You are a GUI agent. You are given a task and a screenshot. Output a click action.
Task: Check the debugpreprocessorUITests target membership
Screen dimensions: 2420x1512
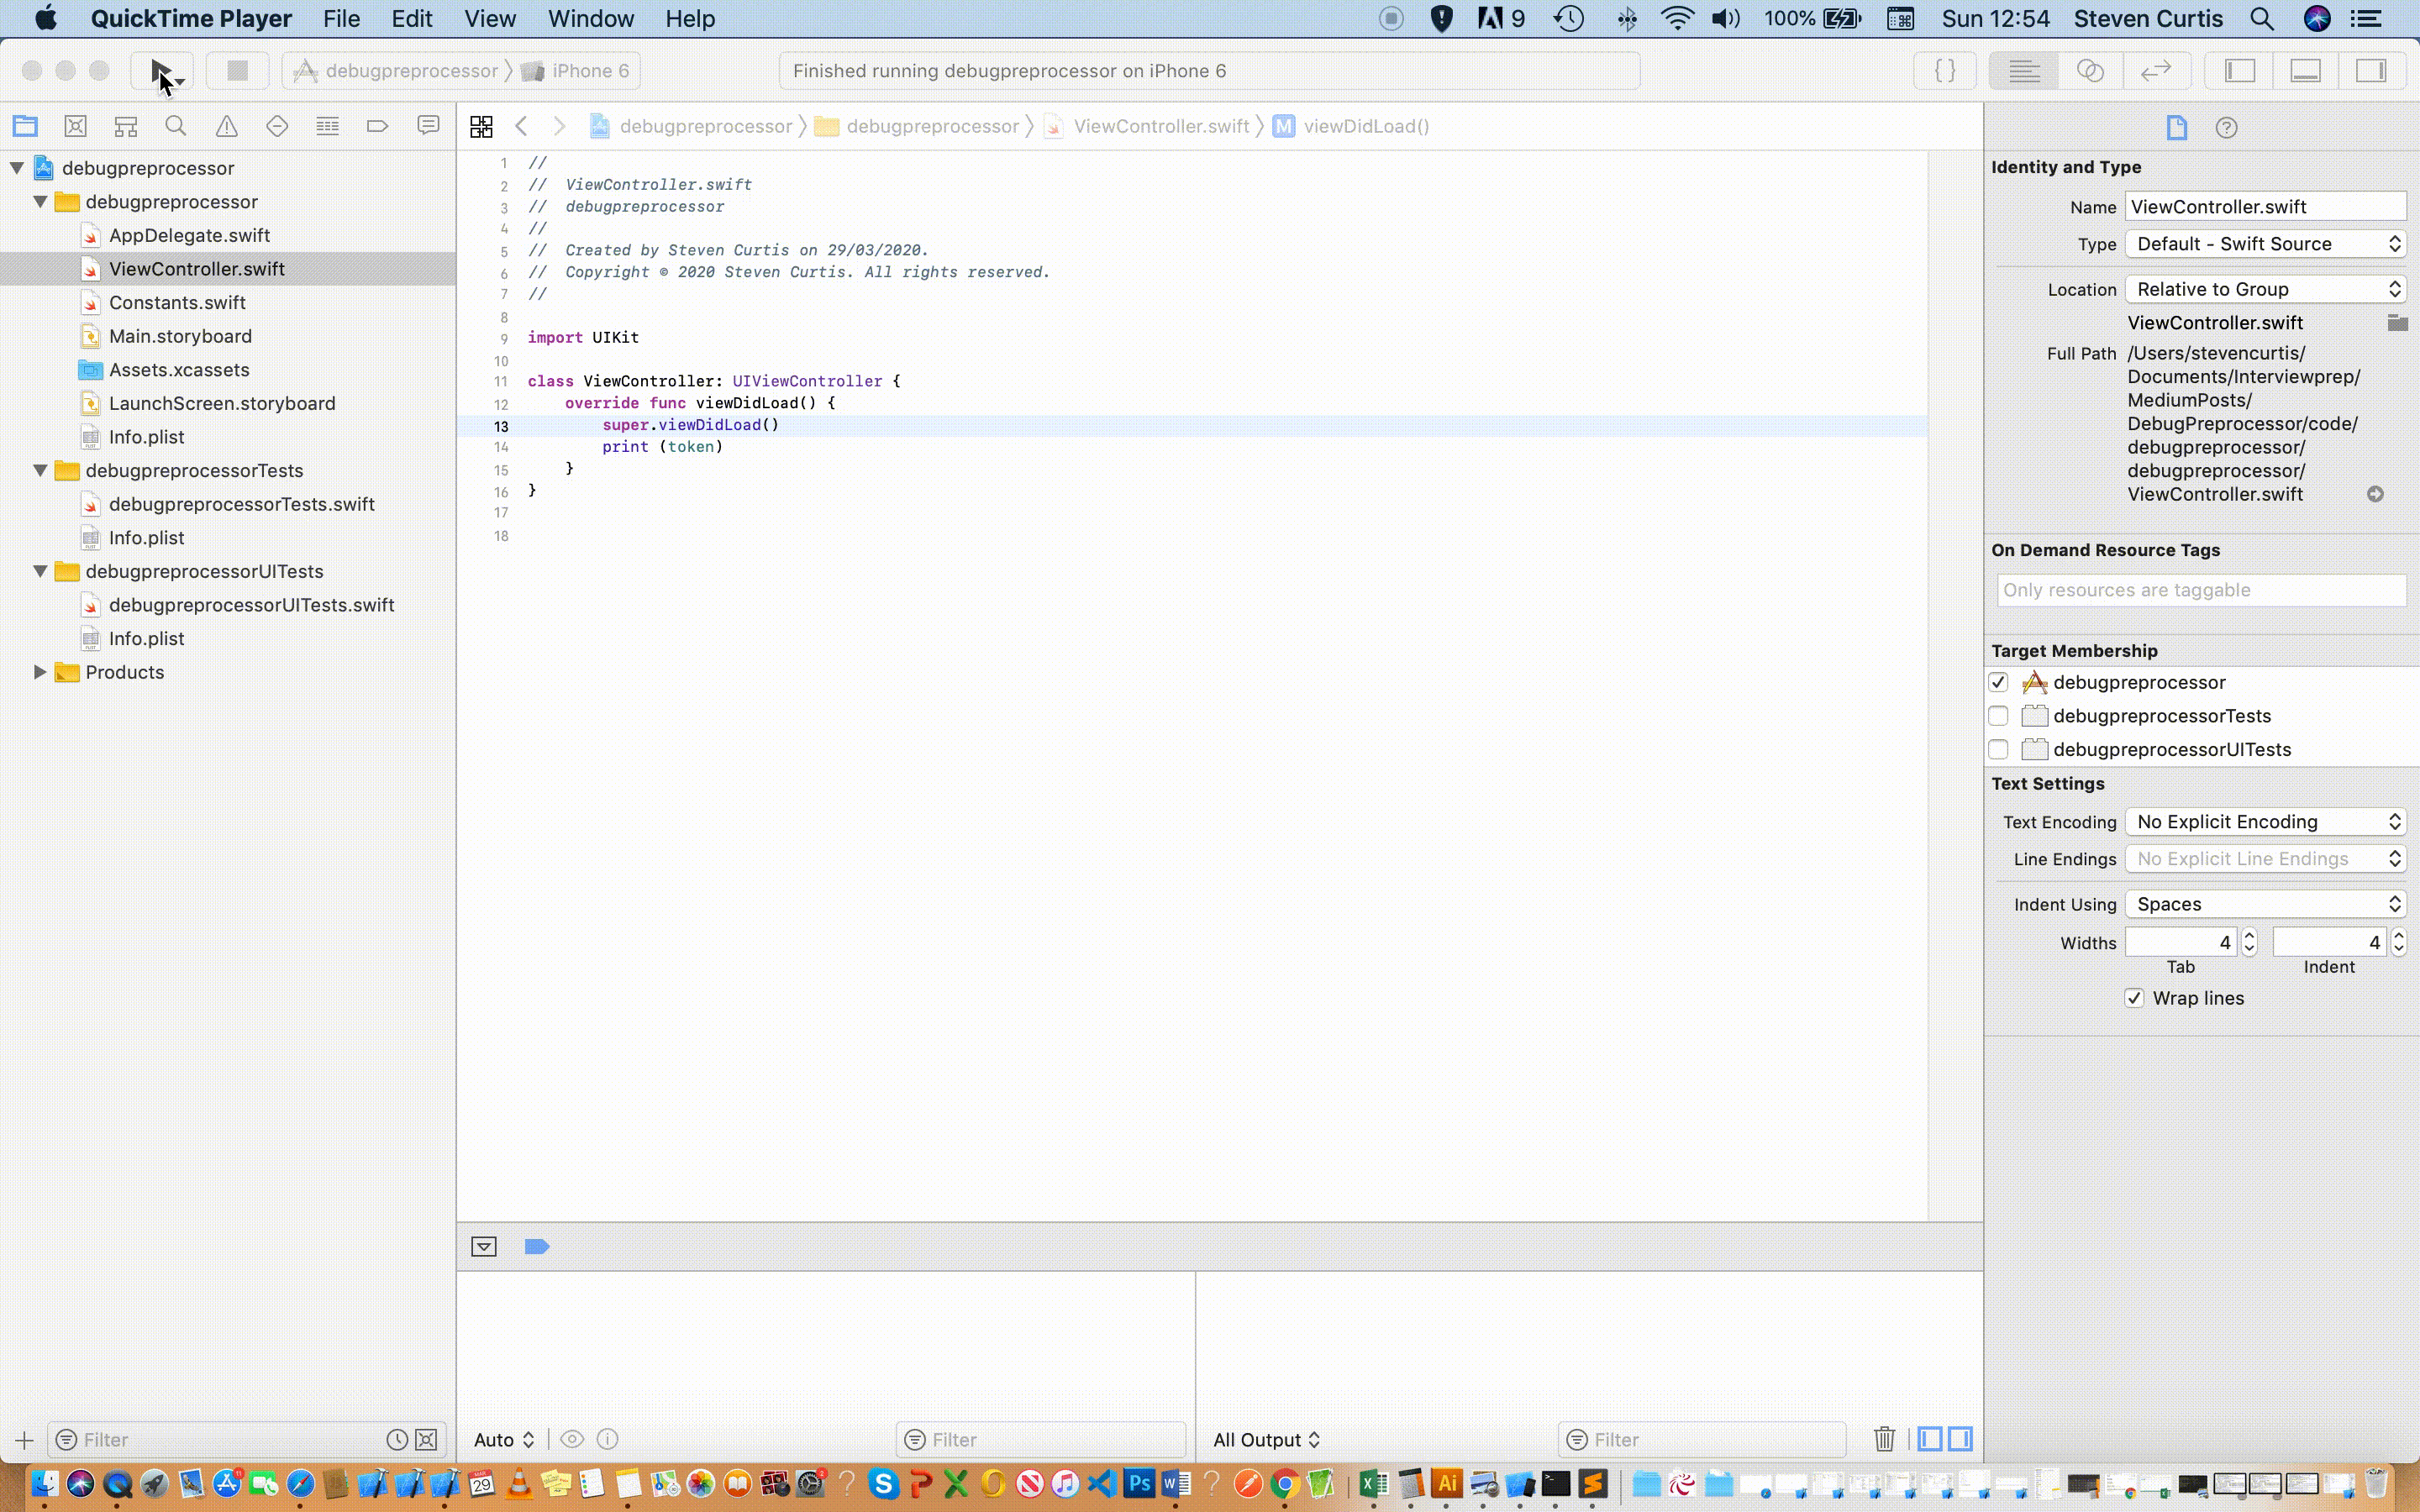click(x=1998, y=749)
